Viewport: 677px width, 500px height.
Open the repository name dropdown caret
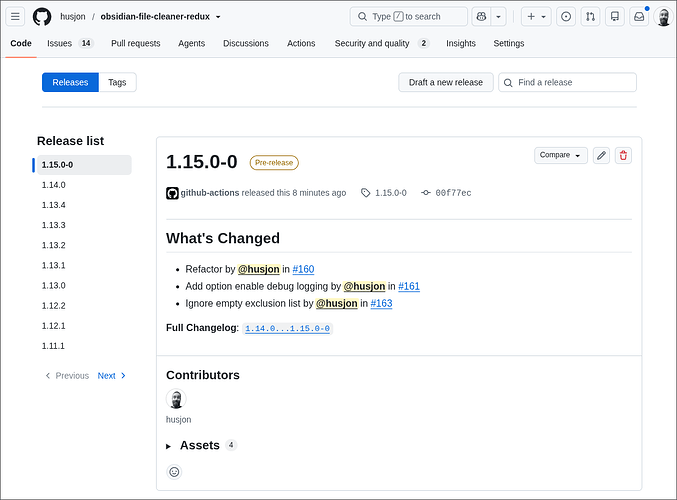tap(218, 17)
